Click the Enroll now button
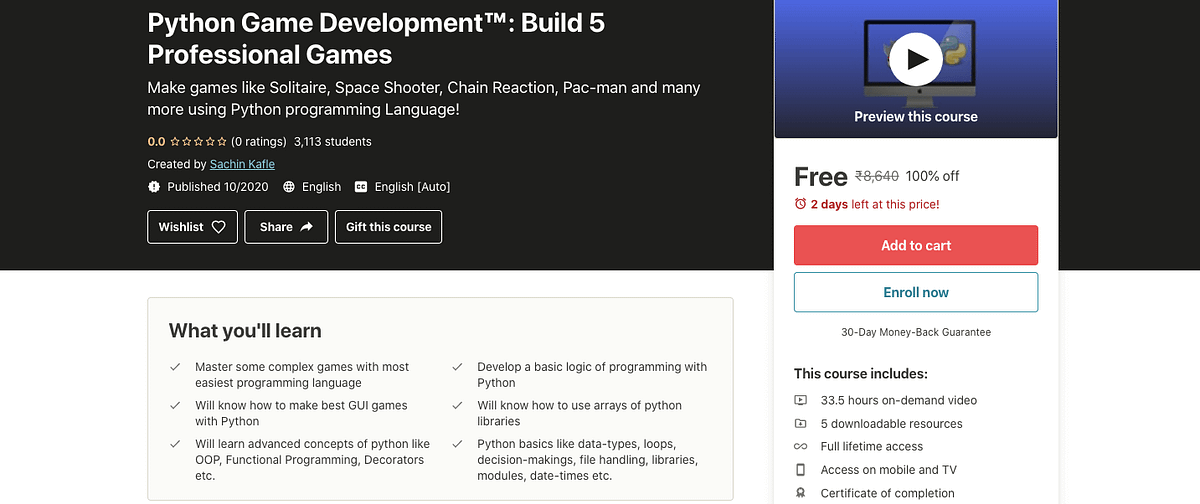 pyautogui.click(x=916, y=292)
